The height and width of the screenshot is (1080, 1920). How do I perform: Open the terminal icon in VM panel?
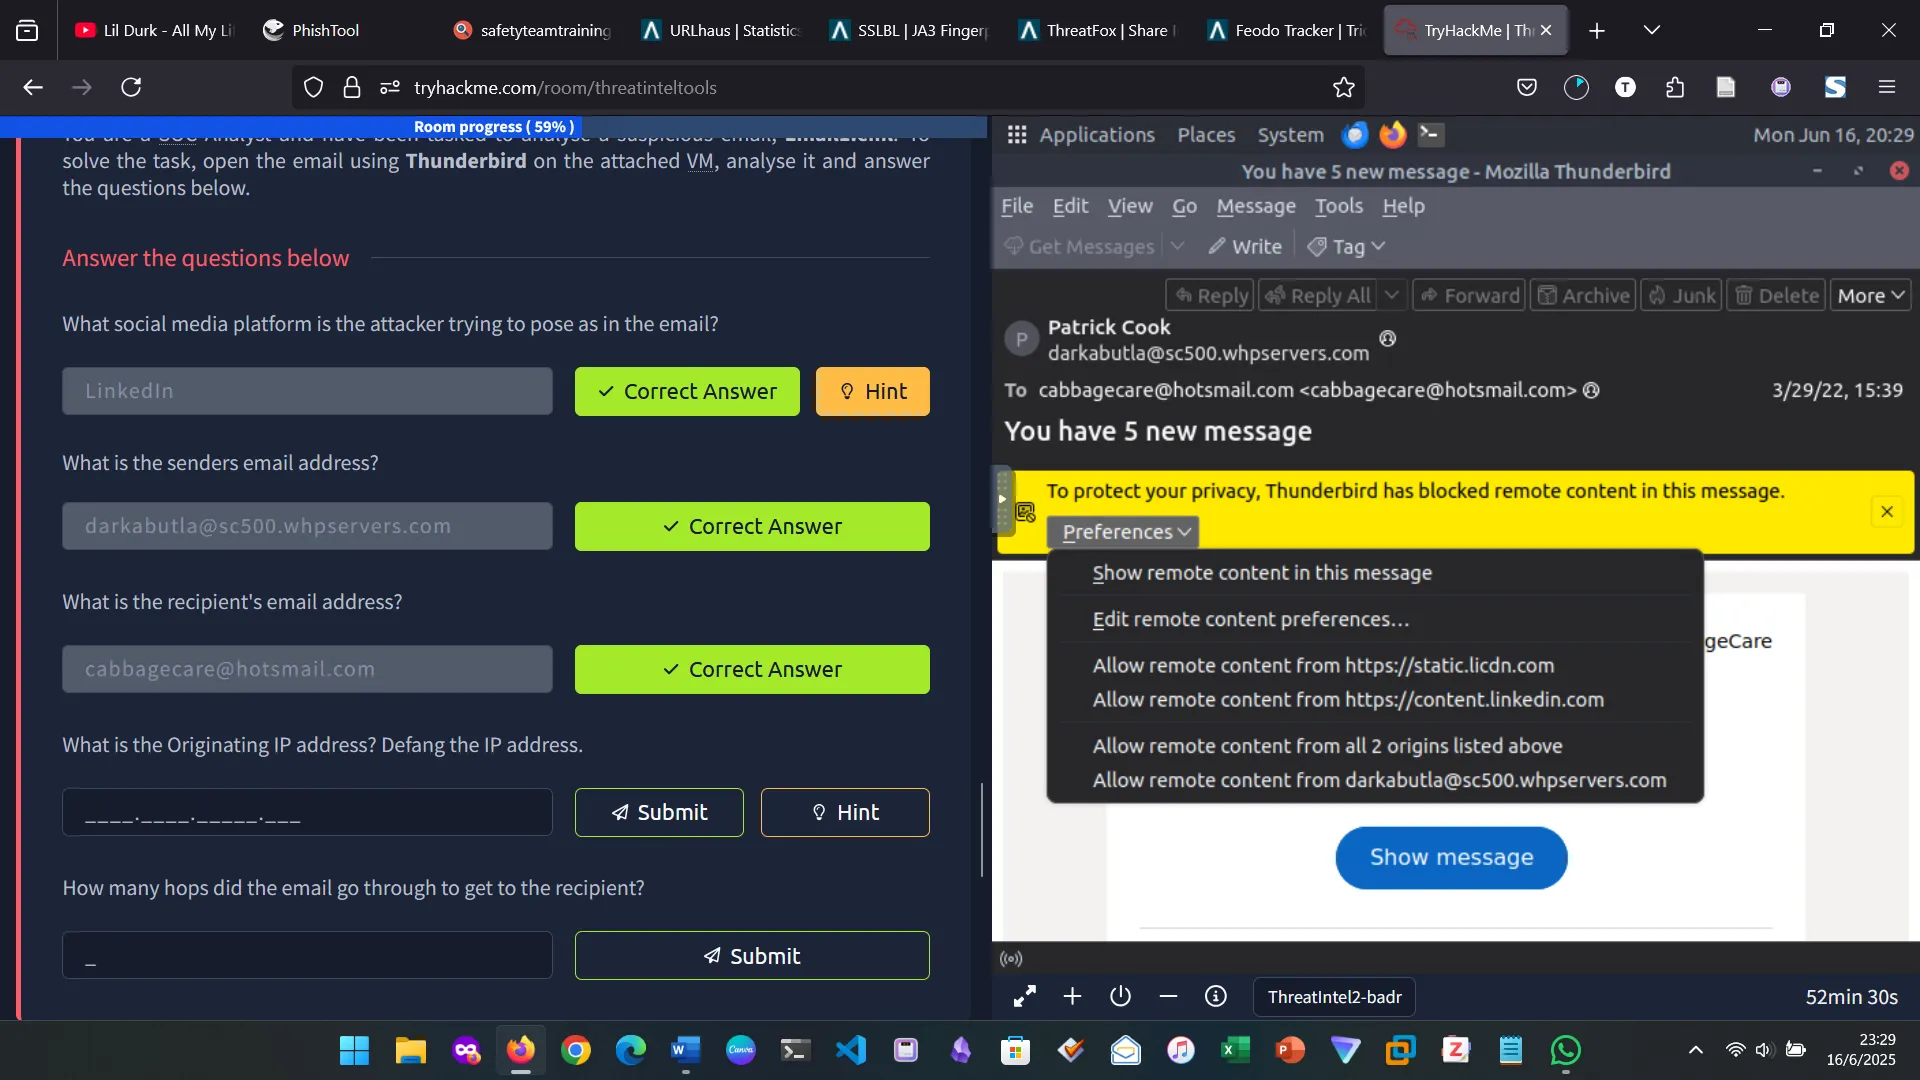[x=1430, y=134]
